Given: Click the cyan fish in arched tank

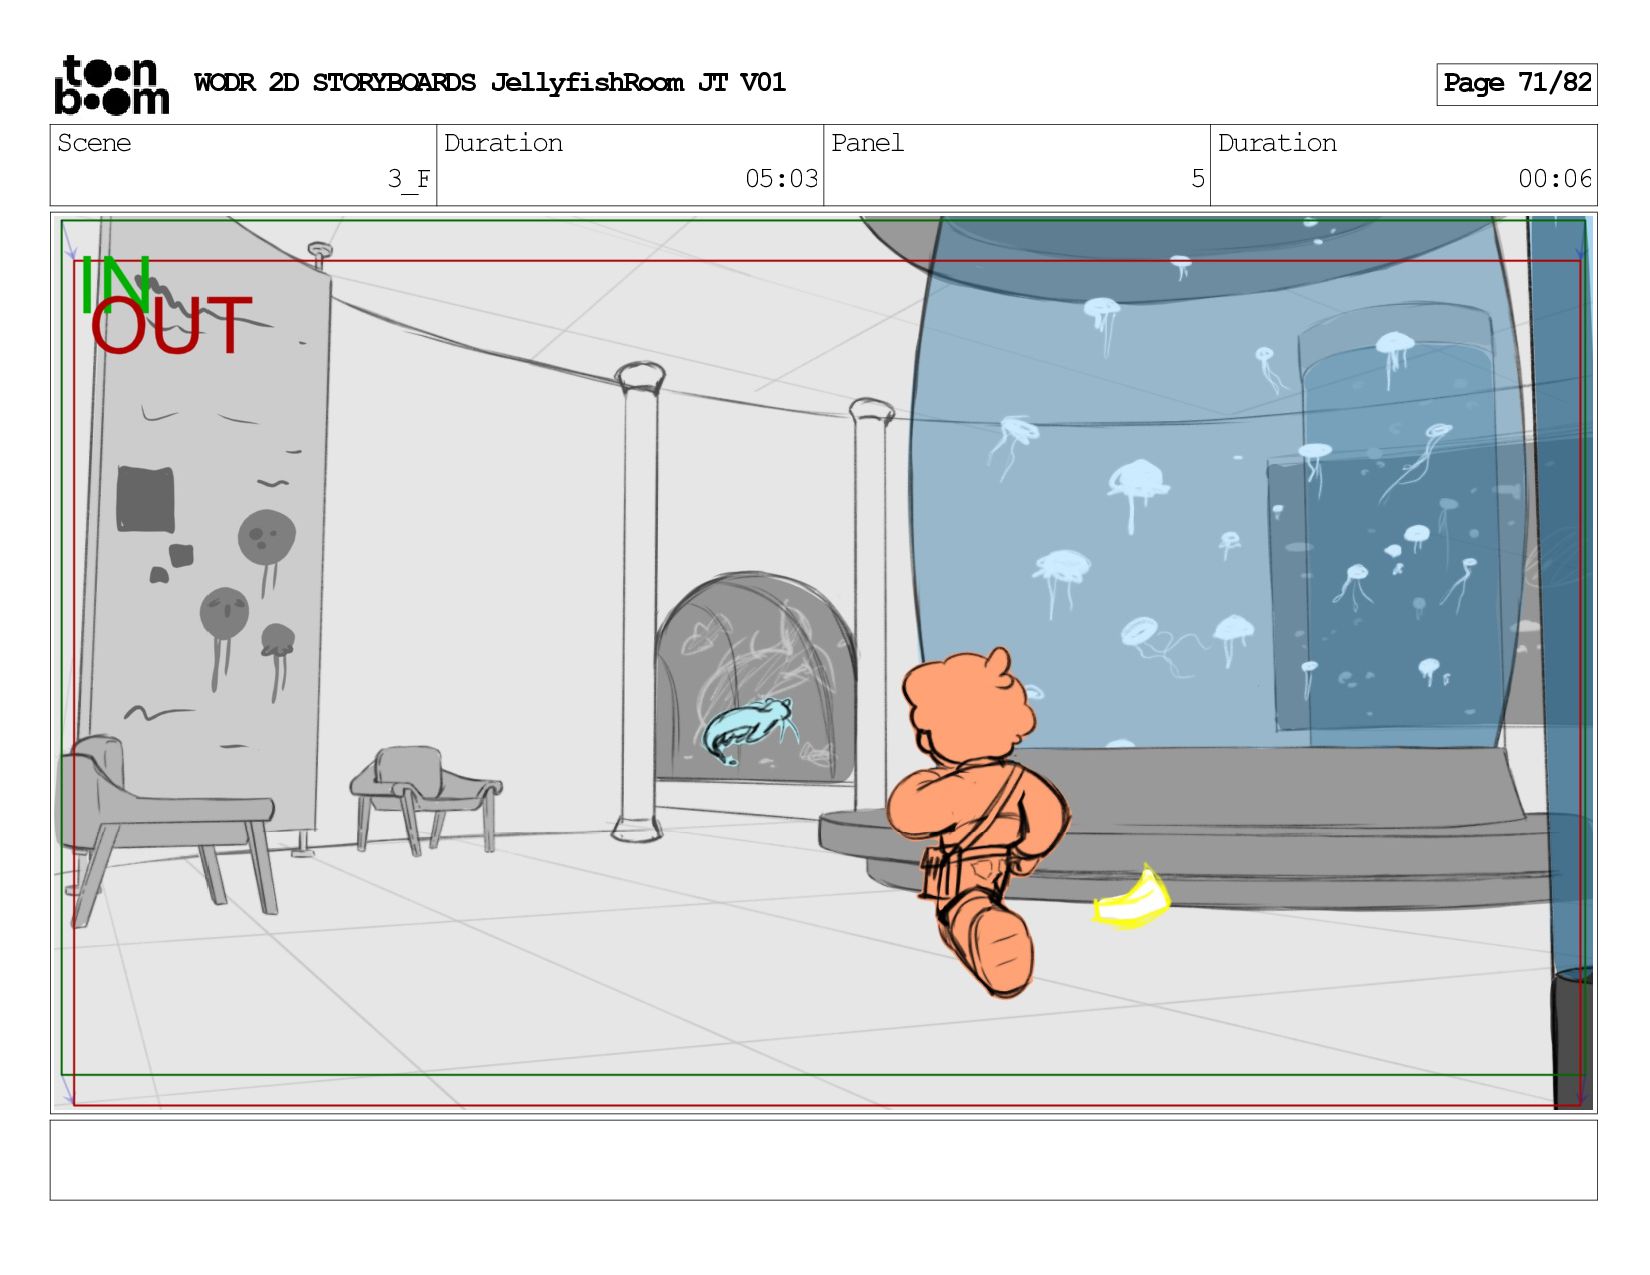Looking at the screenshot, I should (750, 730).
